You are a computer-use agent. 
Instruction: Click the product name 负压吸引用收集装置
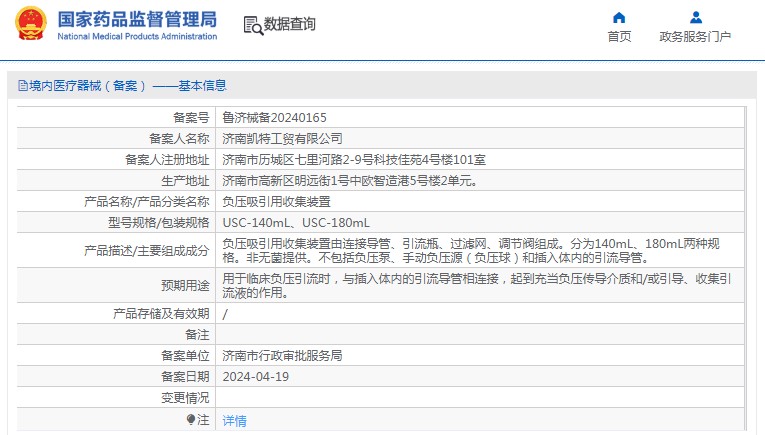coord(276,201)
